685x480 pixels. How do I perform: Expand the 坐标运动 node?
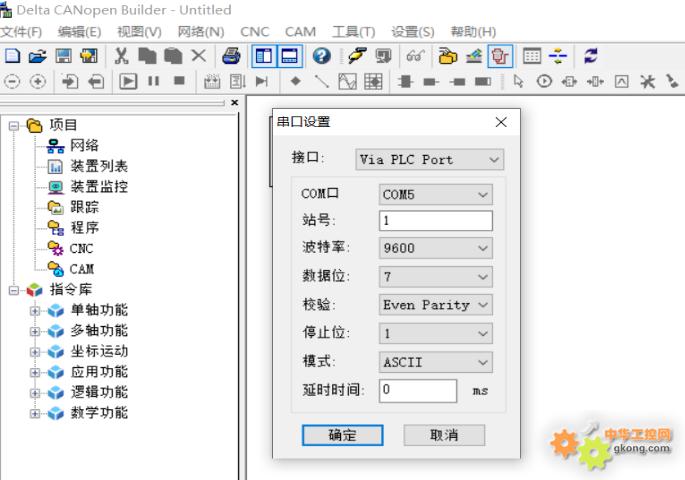point(35,352)
